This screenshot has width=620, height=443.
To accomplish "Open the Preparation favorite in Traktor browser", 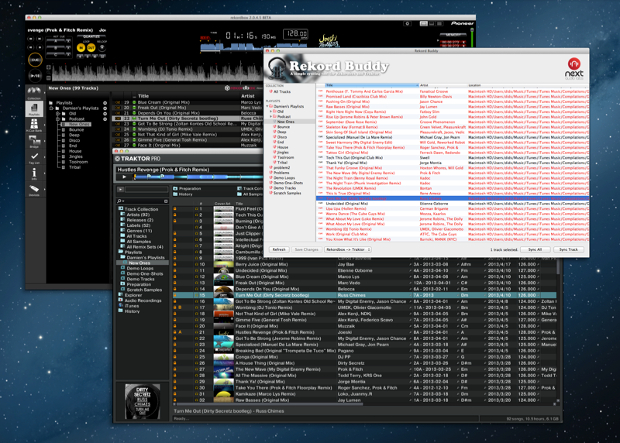I will pos(187,189).
